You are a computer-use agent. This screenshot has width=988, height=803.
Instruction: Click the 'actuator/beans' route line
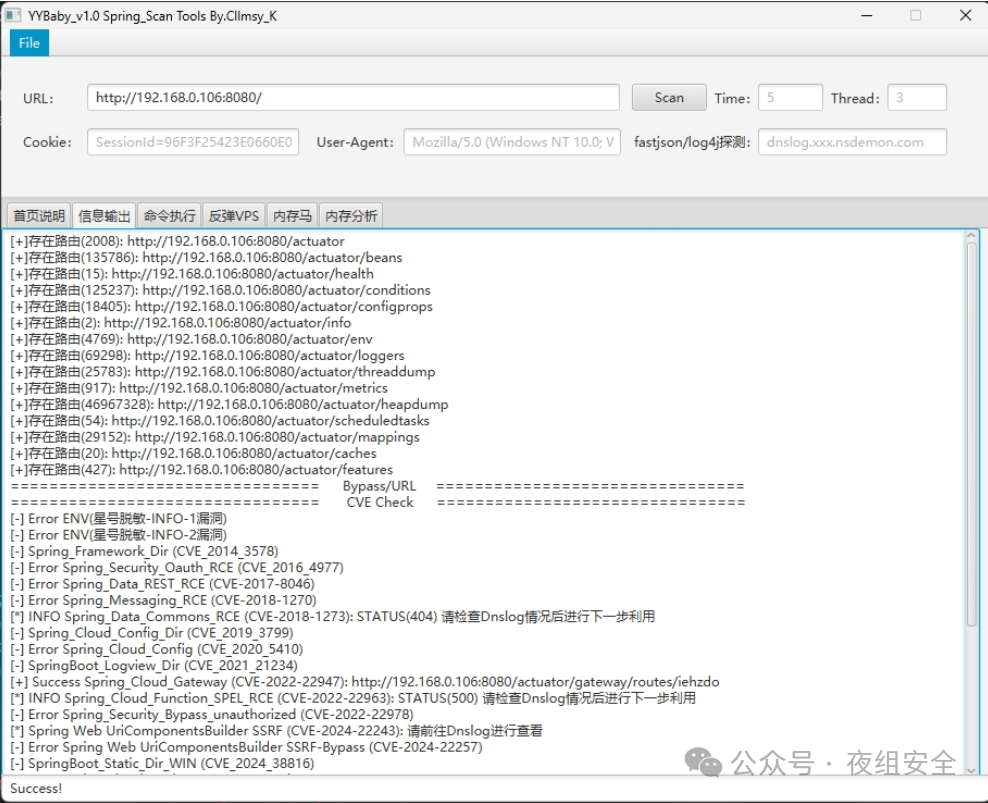click(206, 257)
